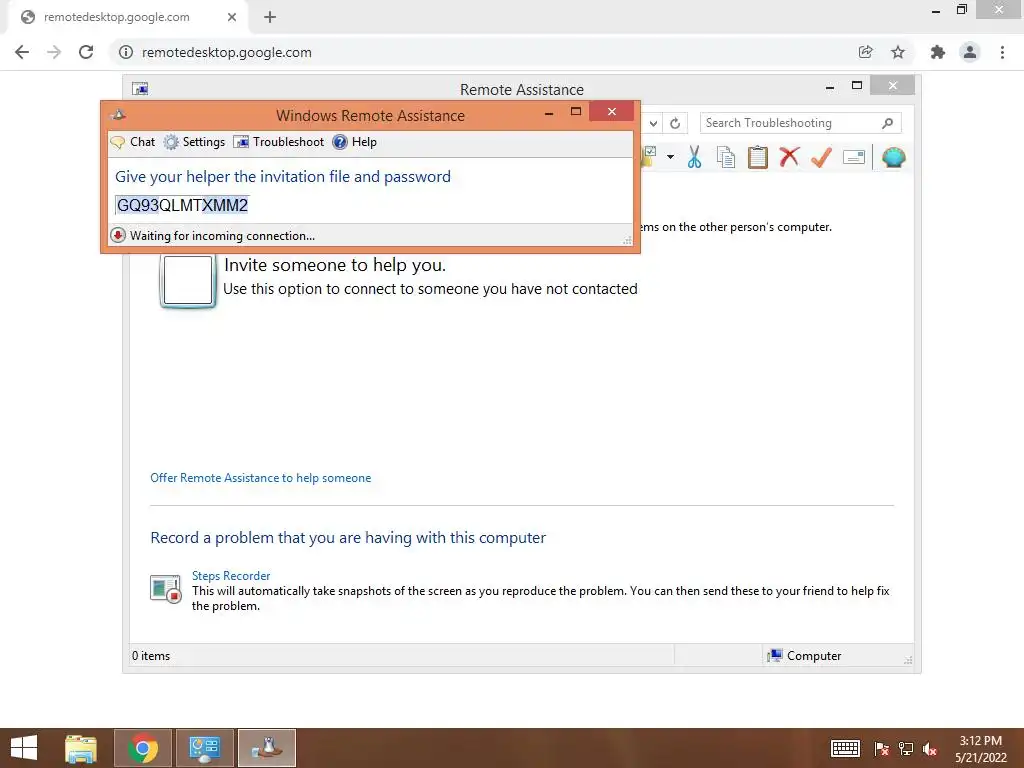Viewport: 1024px width, 768px height.
Task: Click Windows Remote Assistance title bar icon
Action: pyautogui.click(x=118, y=115)
